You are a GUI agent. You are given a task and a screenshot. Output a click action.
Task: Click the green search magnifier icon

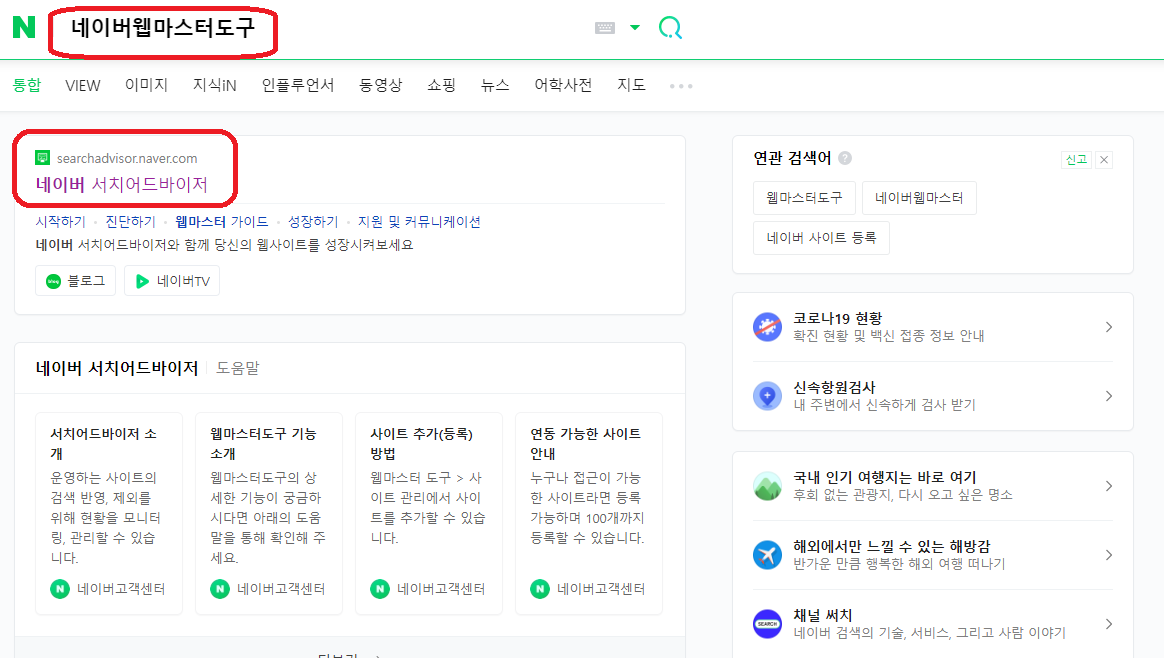[670, 28]
